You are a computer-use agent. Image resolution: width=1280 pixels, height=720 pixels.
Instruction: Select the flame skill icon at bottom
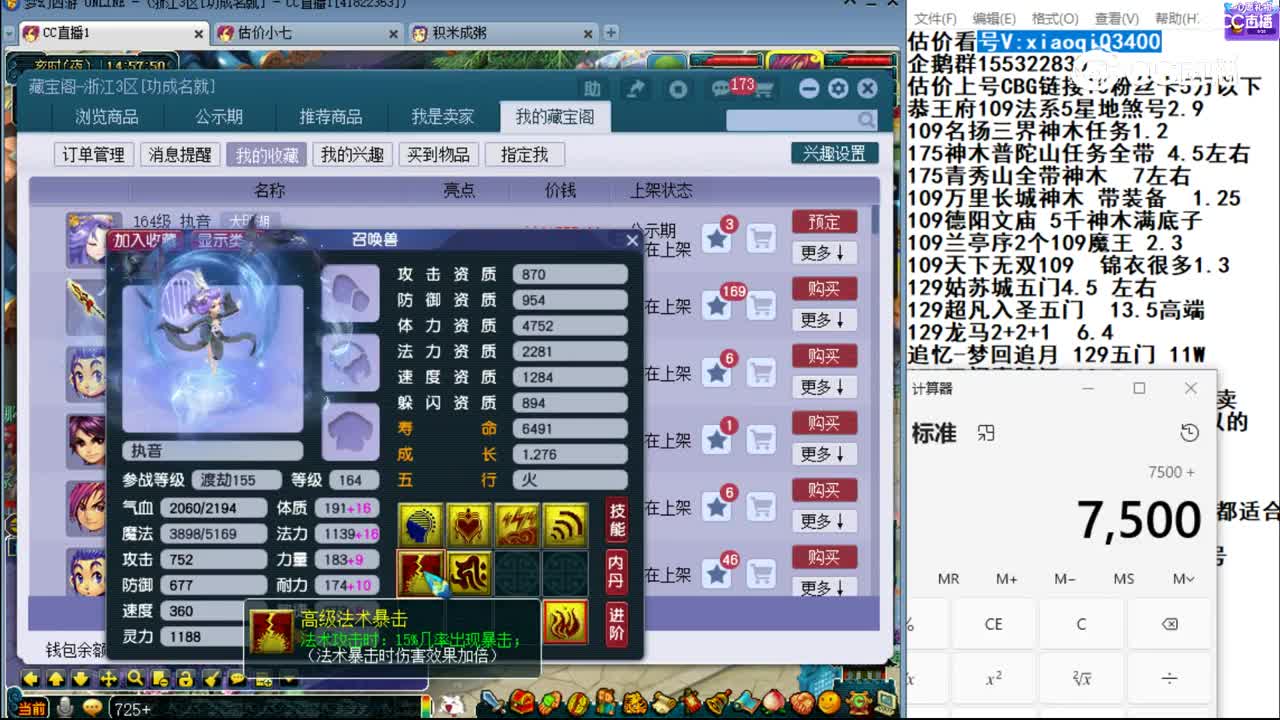tap(565, 622)
